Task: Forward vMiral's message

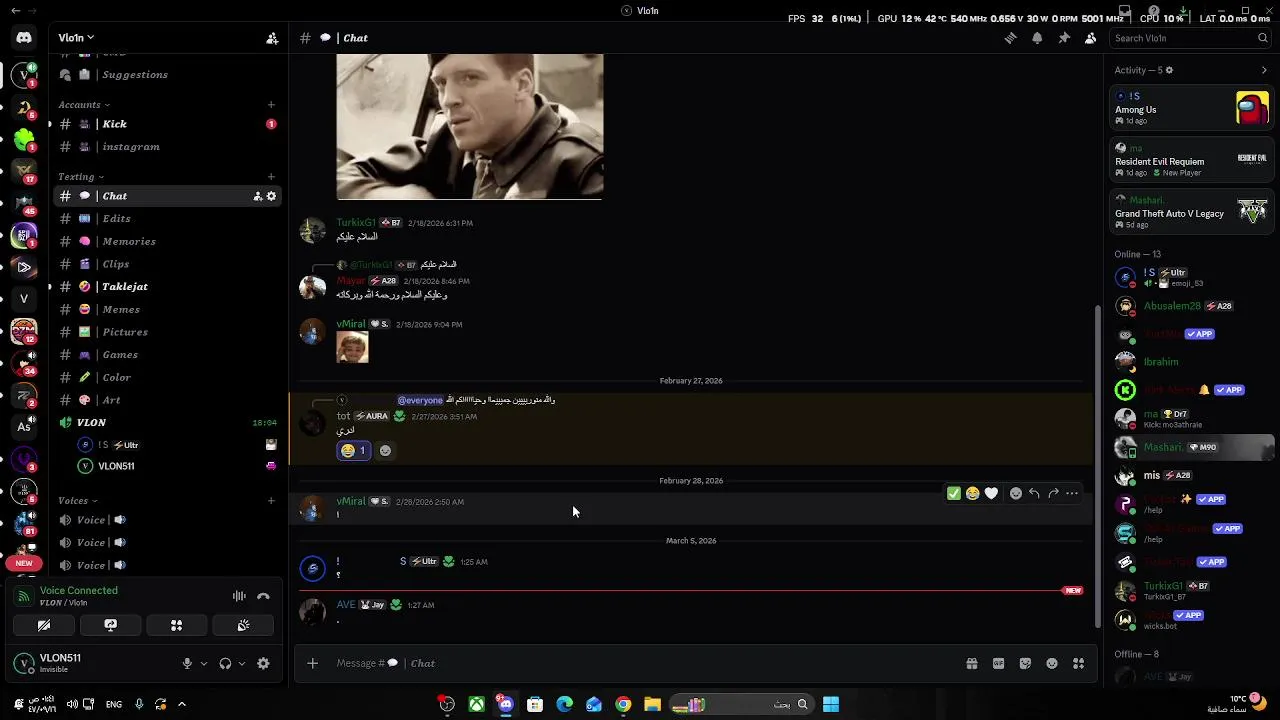Action: (1053, 493)
